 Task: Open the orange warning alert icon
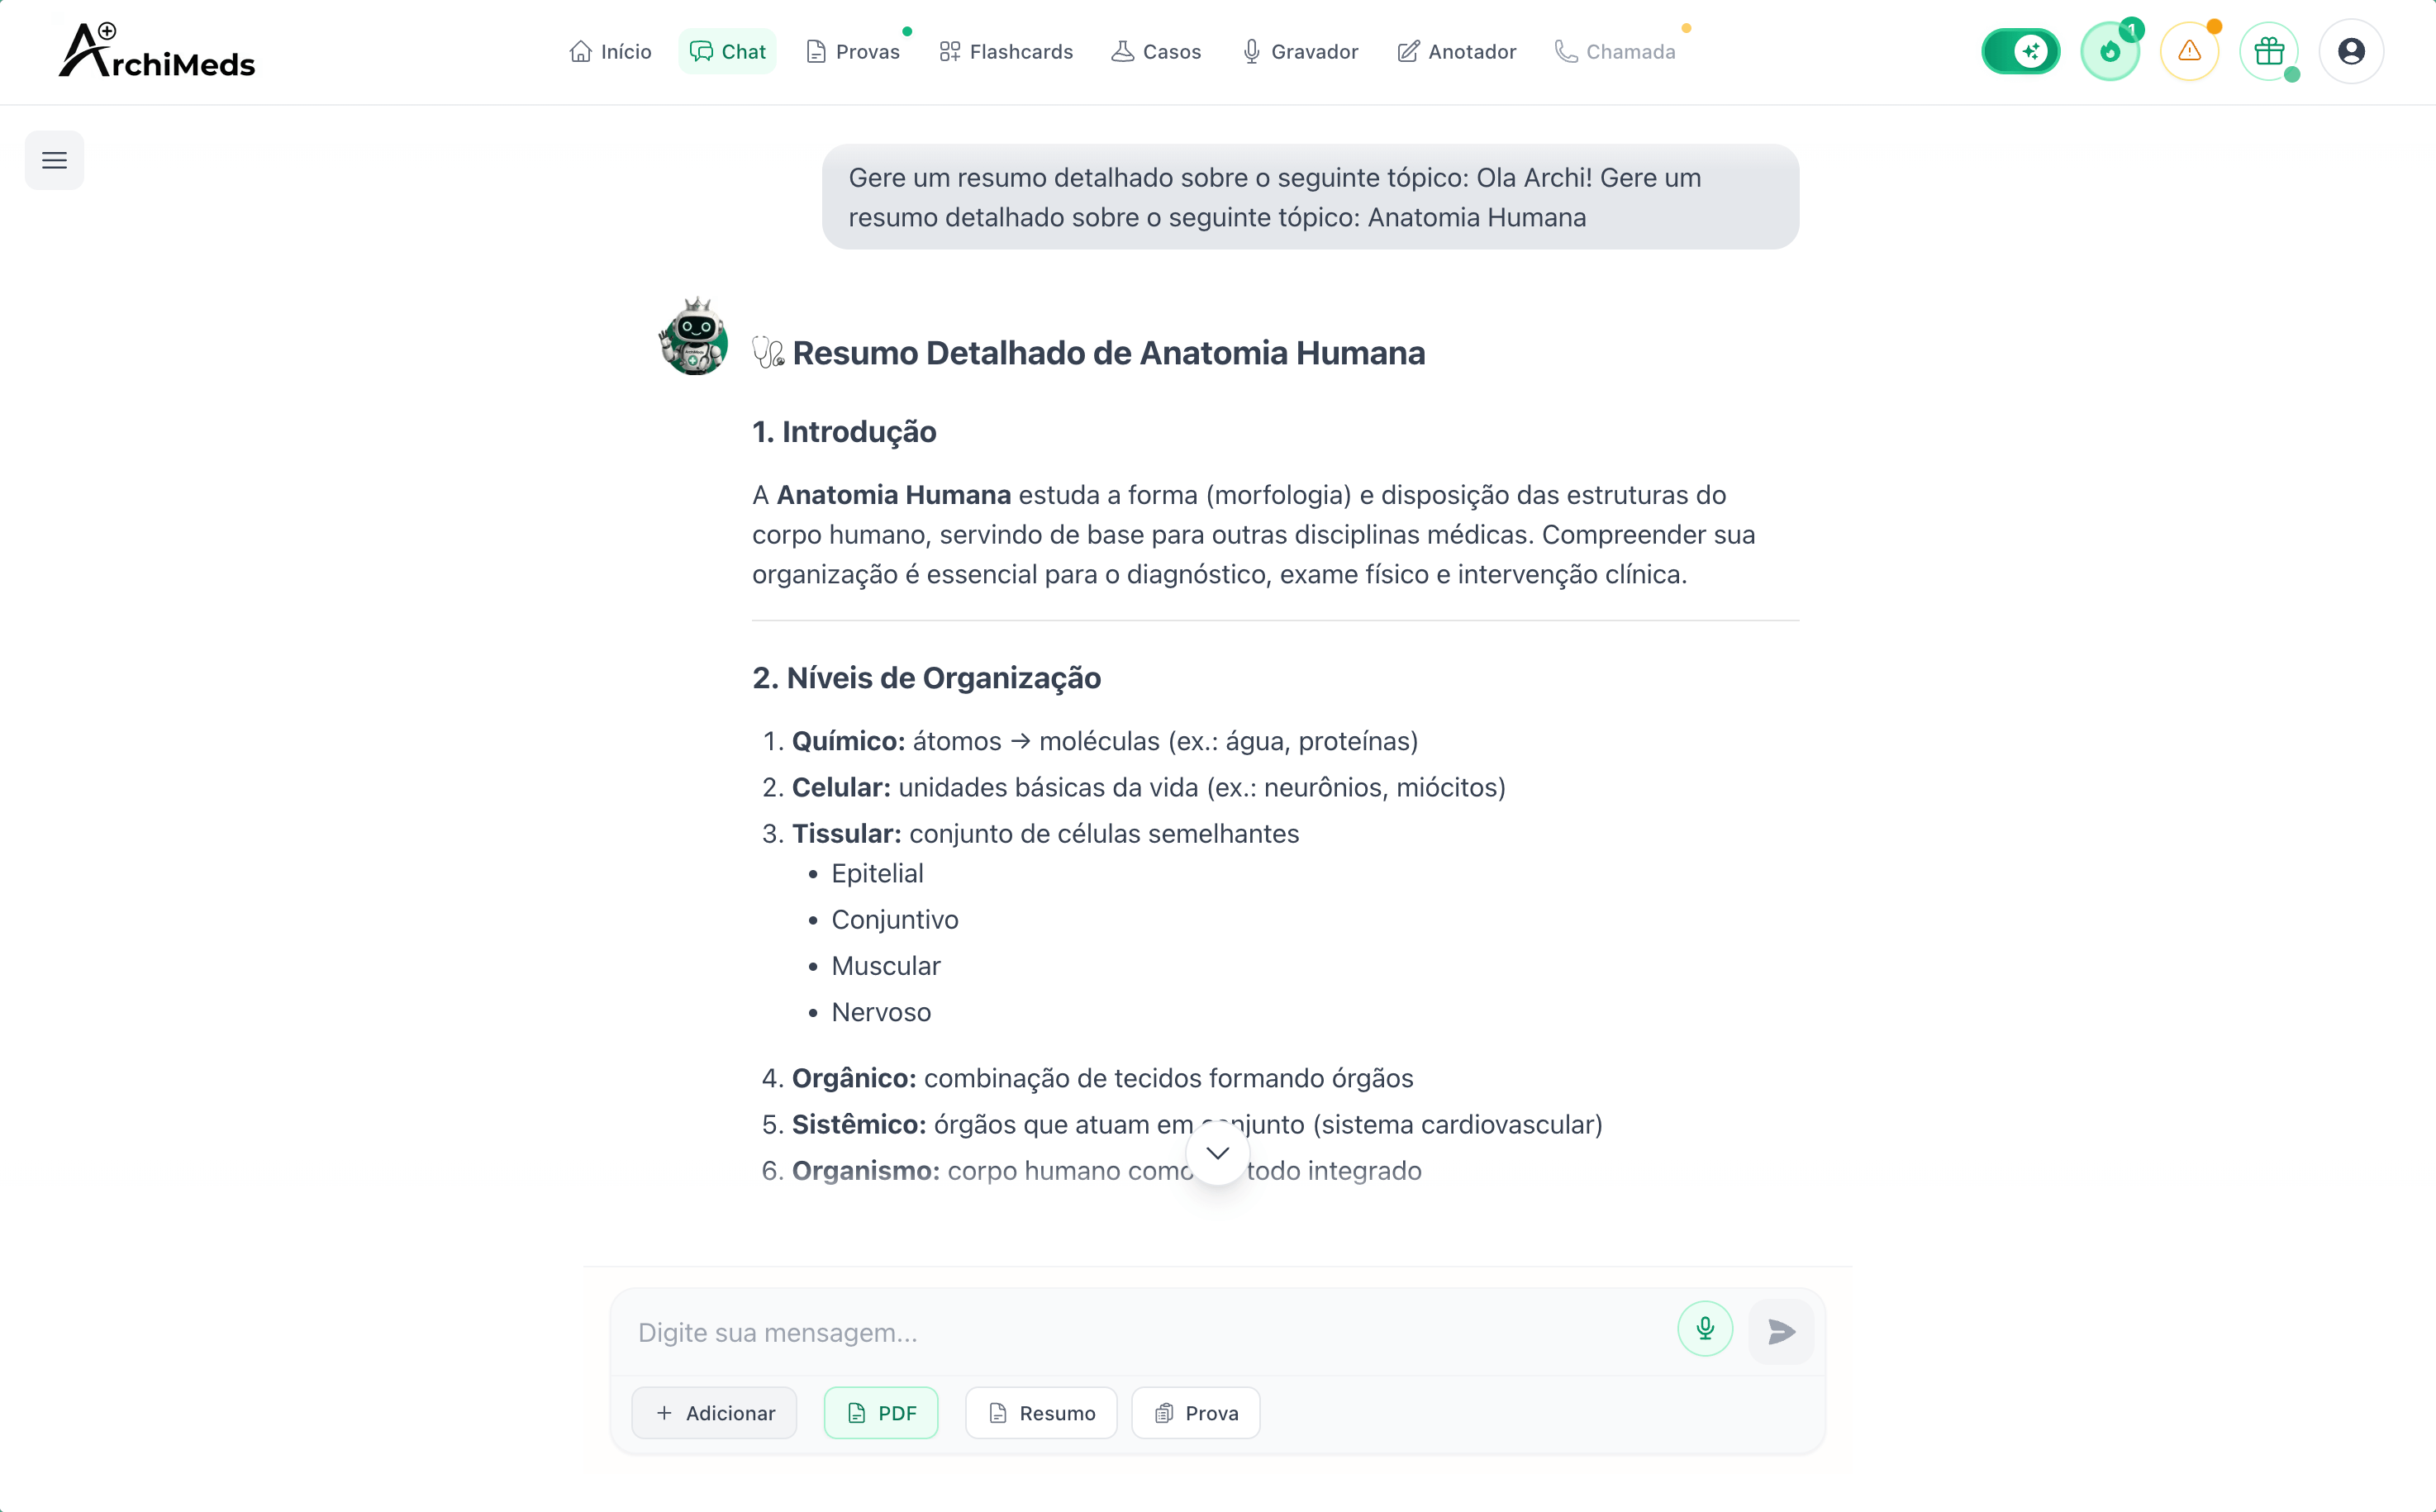pos(2191,51)
